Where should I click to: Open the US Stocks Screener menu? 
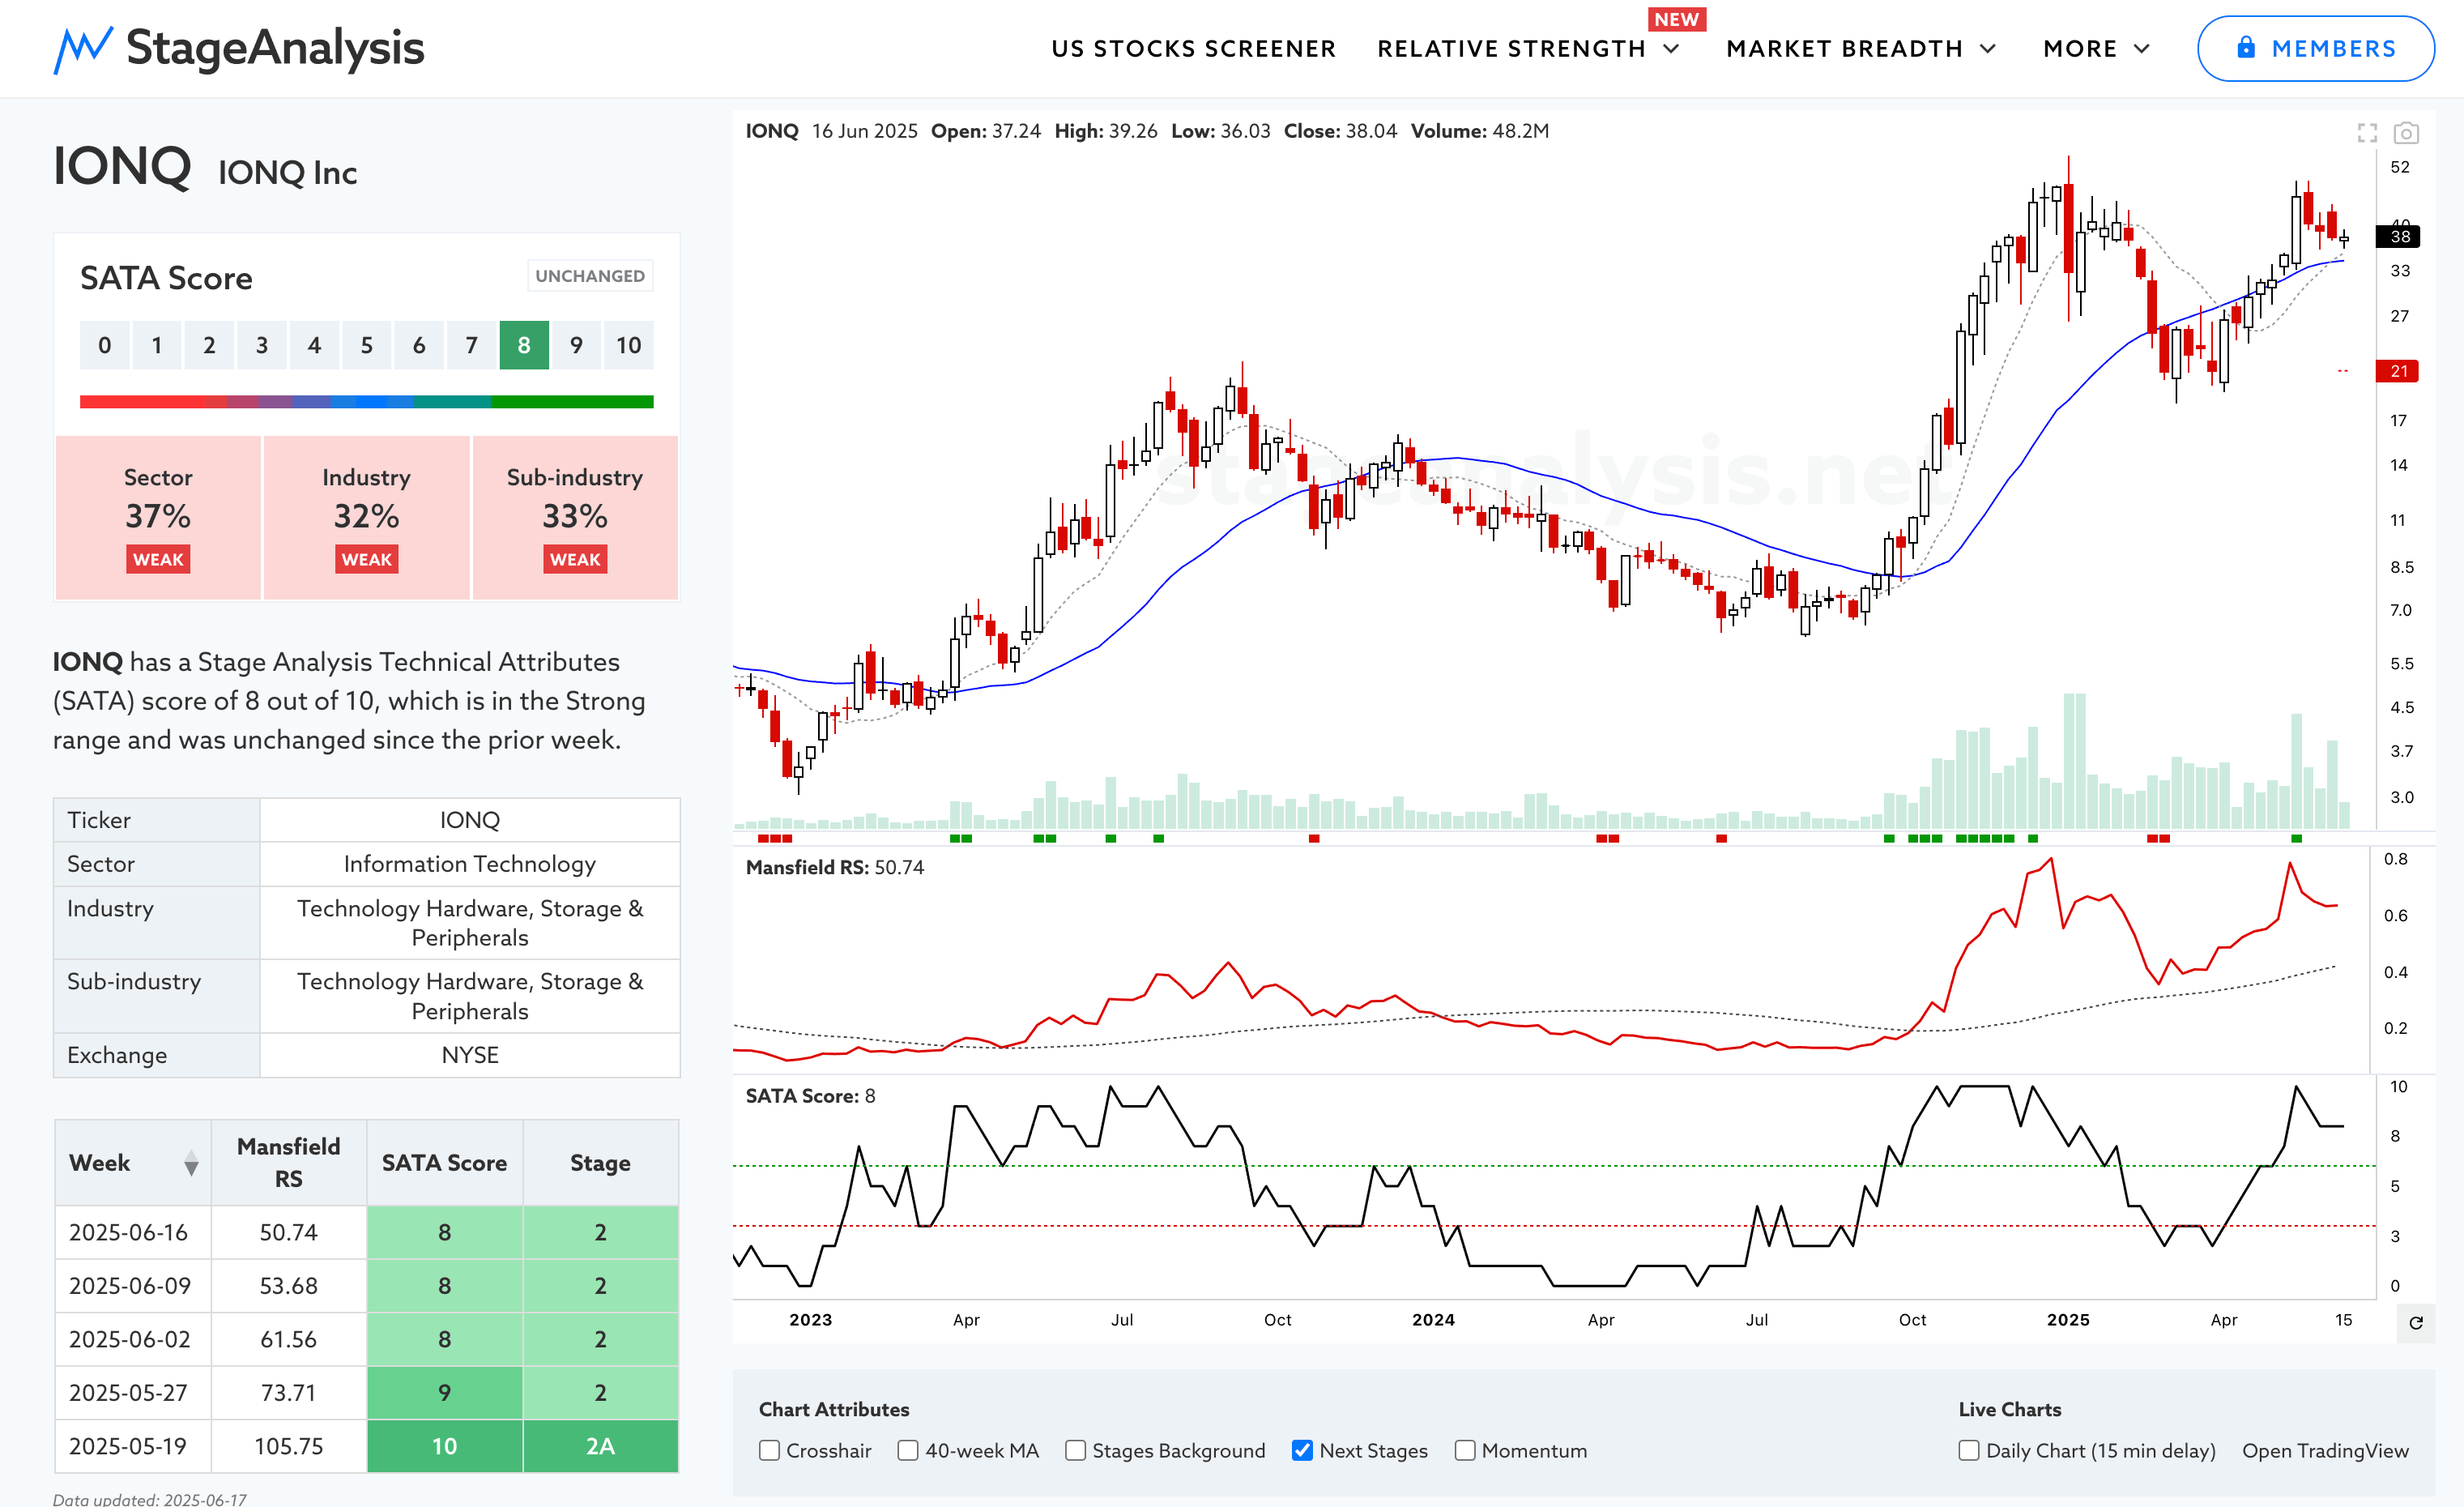point(1193,49)
